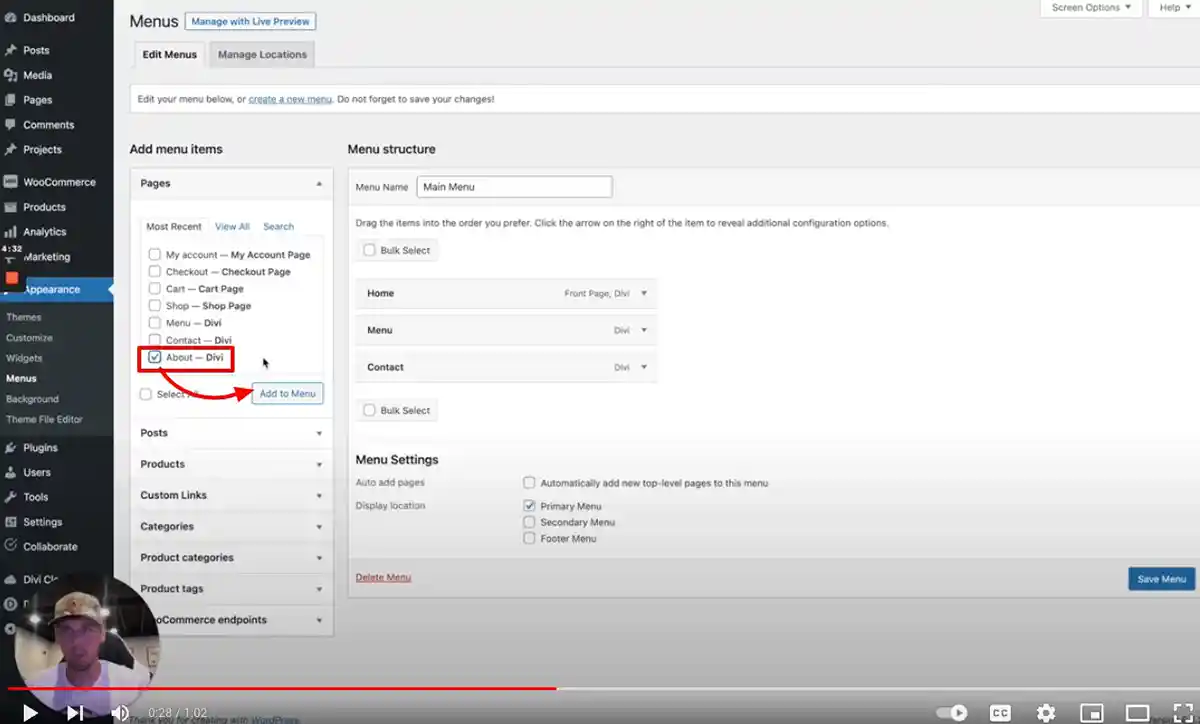
Task: Expand the Product categories section
Action: (231, 557)
